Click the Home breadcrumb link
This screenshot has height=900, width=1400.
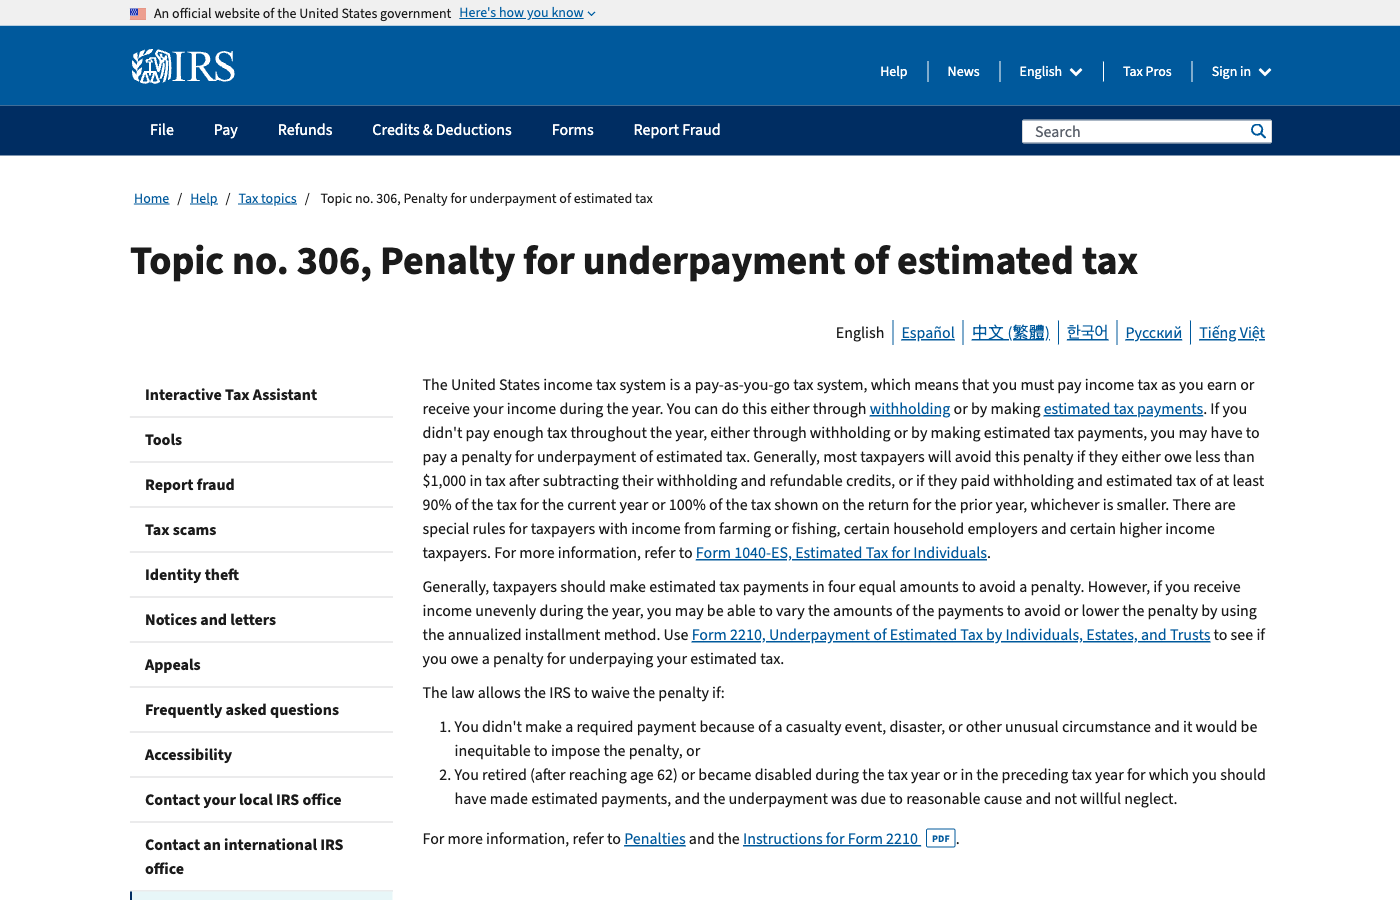click(x=152, y=199)
